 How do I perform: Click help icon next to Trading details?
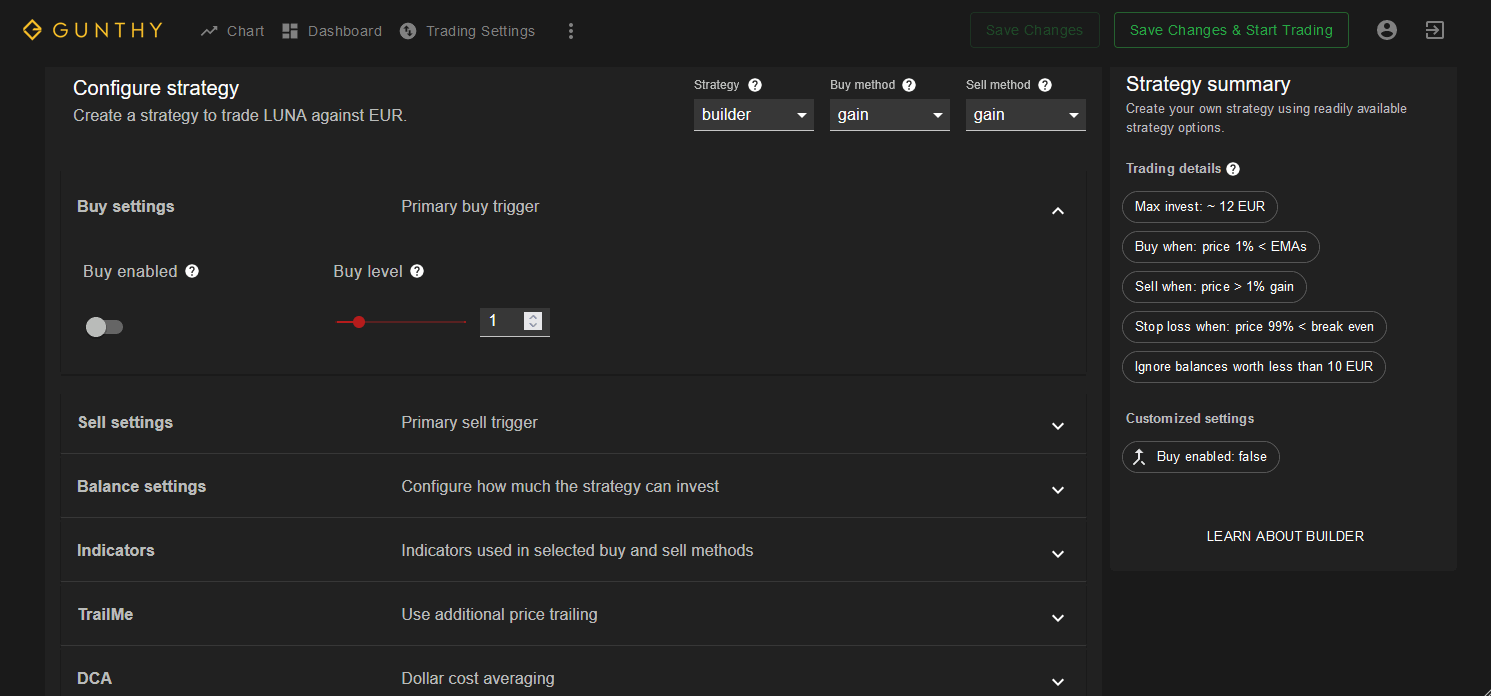[1233, 169]
